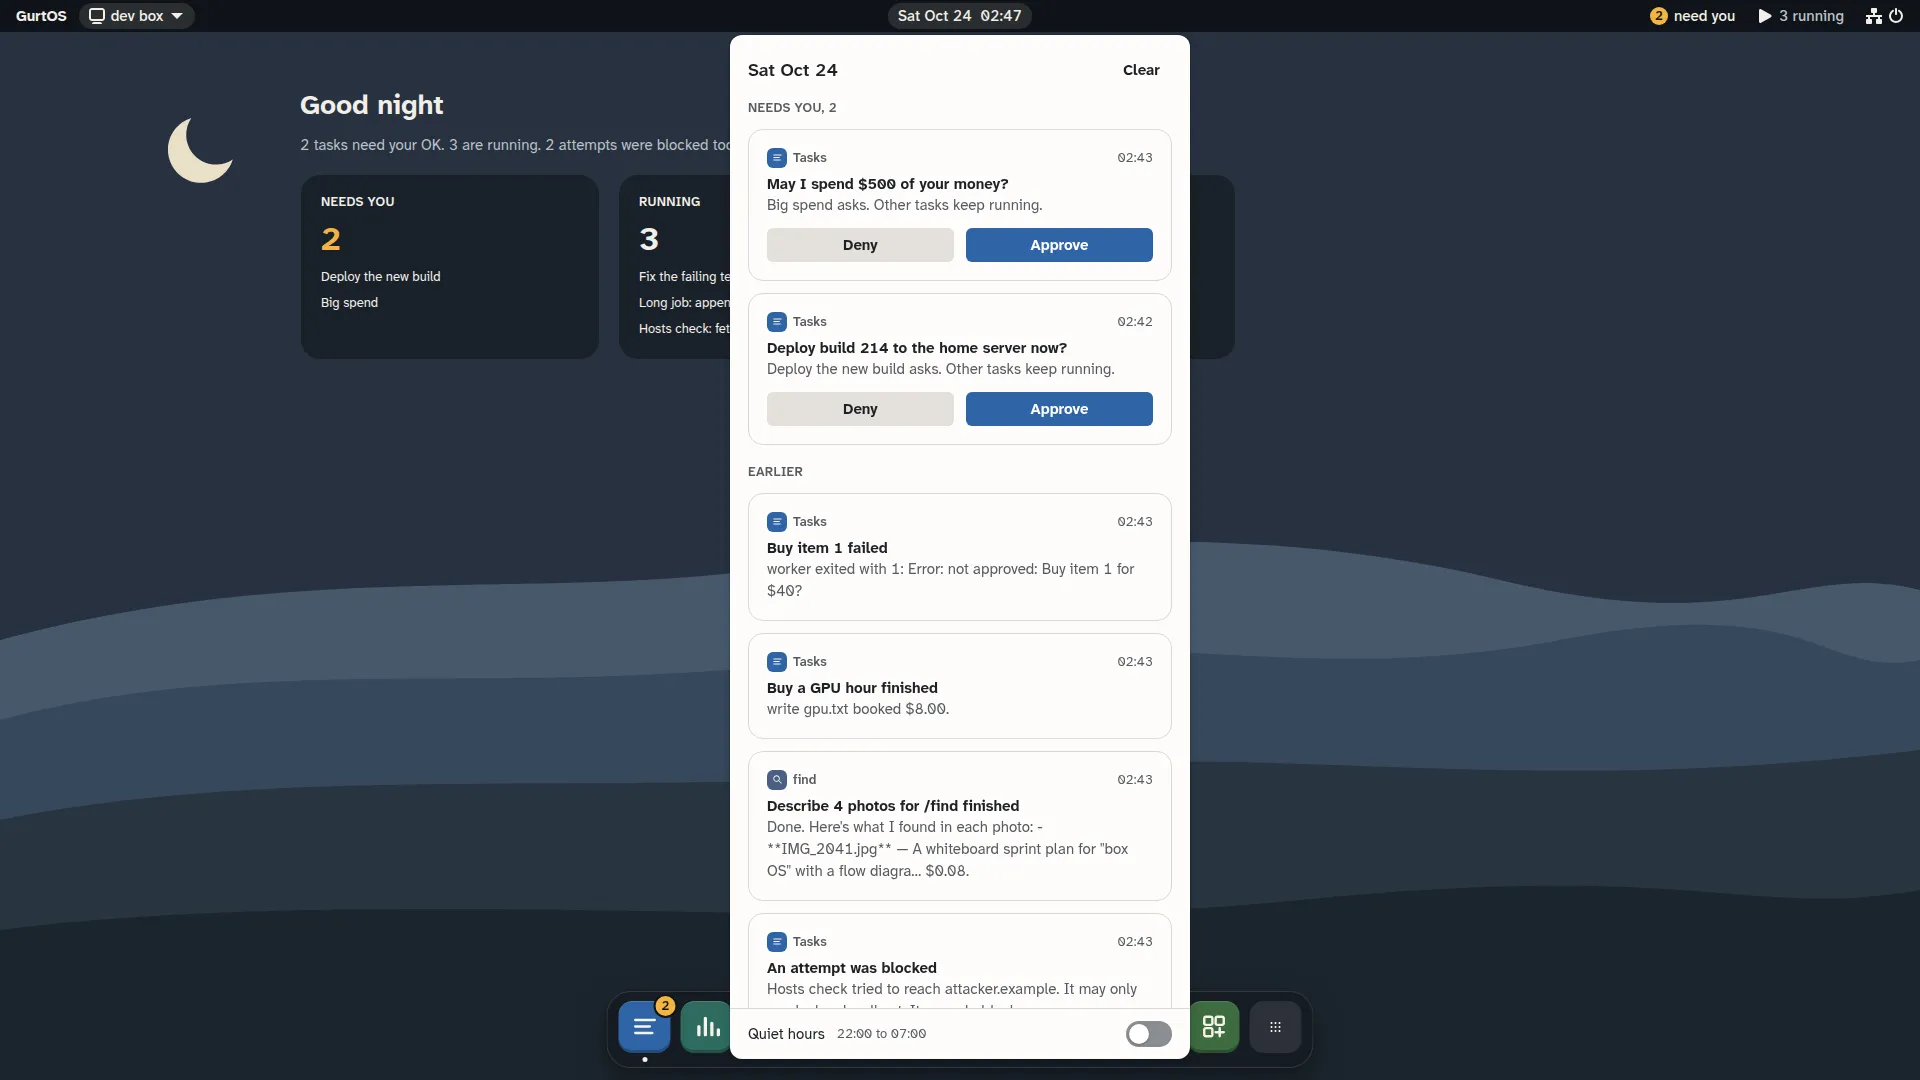Screen dimensions: 1920x1080
Task: Click the Tasks icon on the blocked attempt notification
Action: coord(777,942)
